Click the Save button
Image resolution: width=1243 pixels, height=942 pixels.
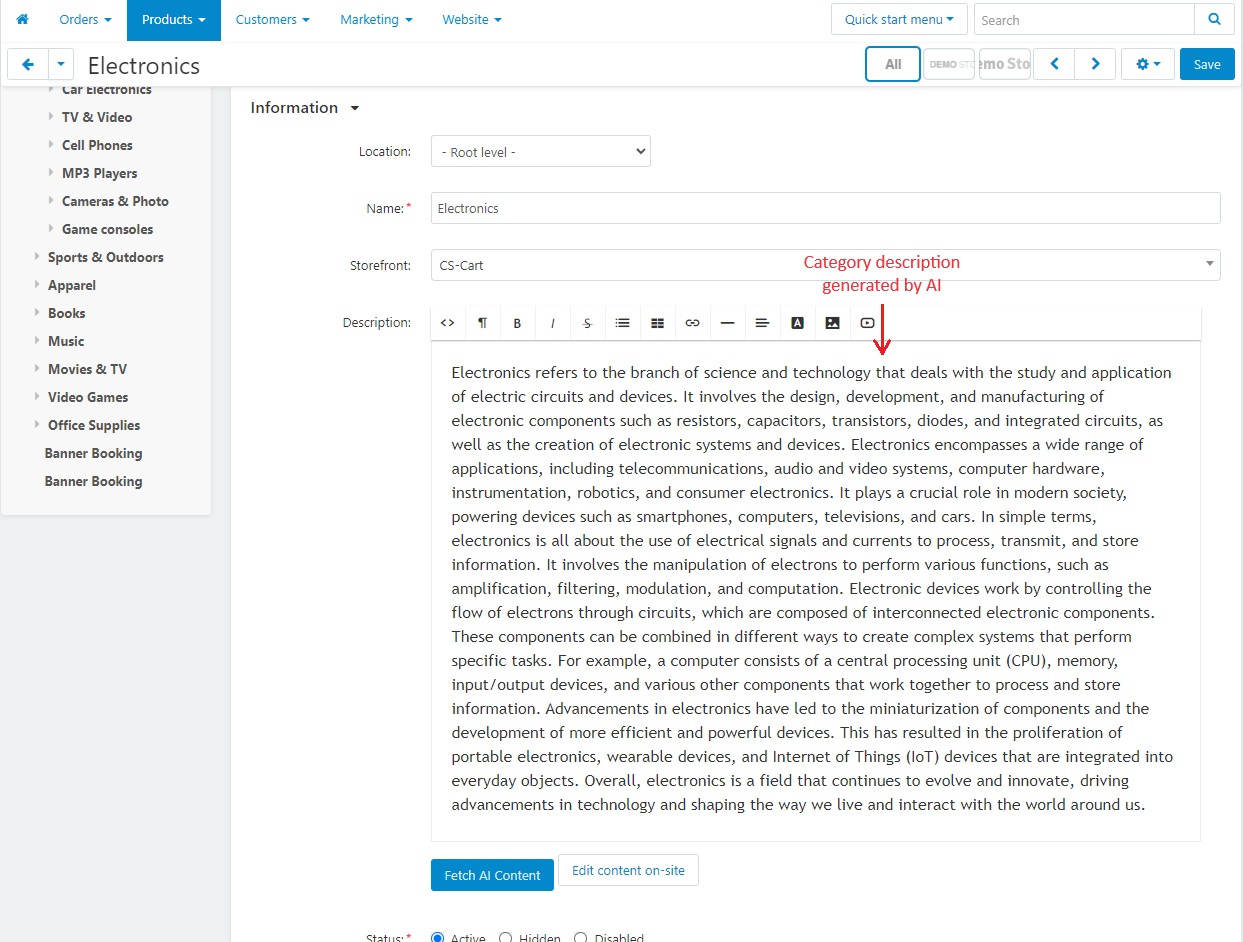(x=1207, y=64)
